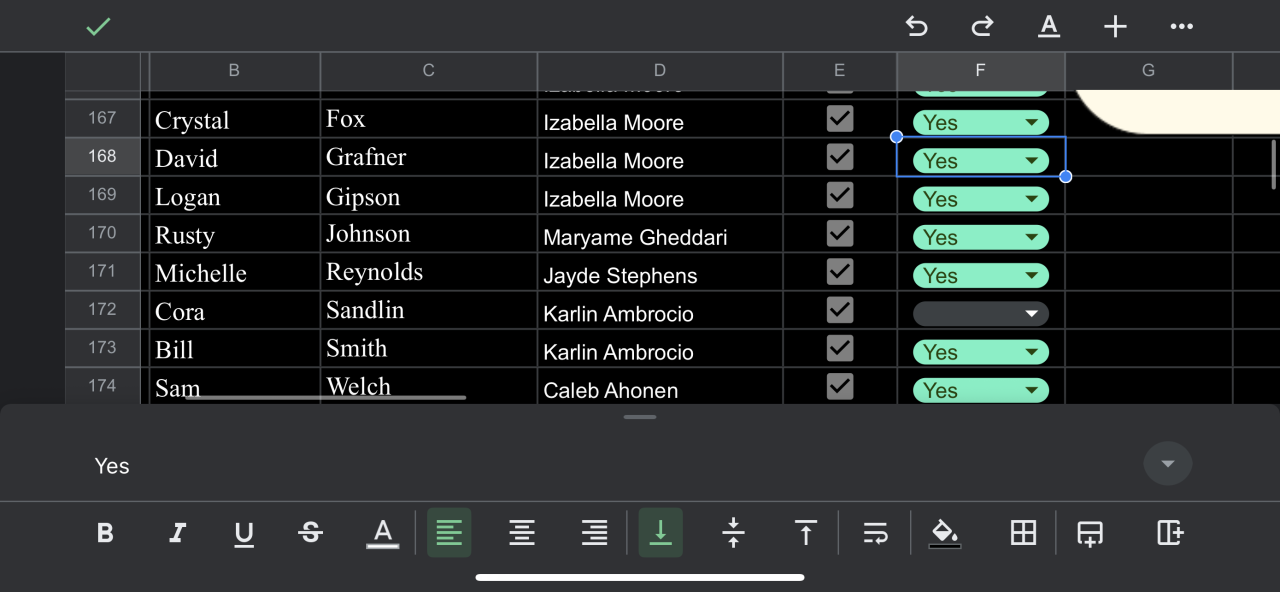This screenshot has width=1280, height=592.
Task: Expand the formula bar dropdown arrow
Action: pyautogui.click(x=1167, y=464)
